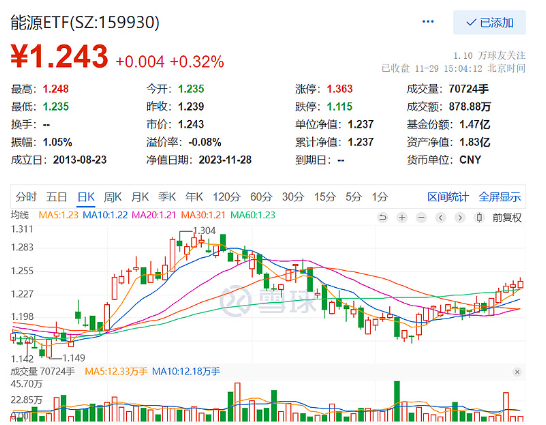
Task: Open the 区间统计 range statistics link
Action: [x=448, y=197]
